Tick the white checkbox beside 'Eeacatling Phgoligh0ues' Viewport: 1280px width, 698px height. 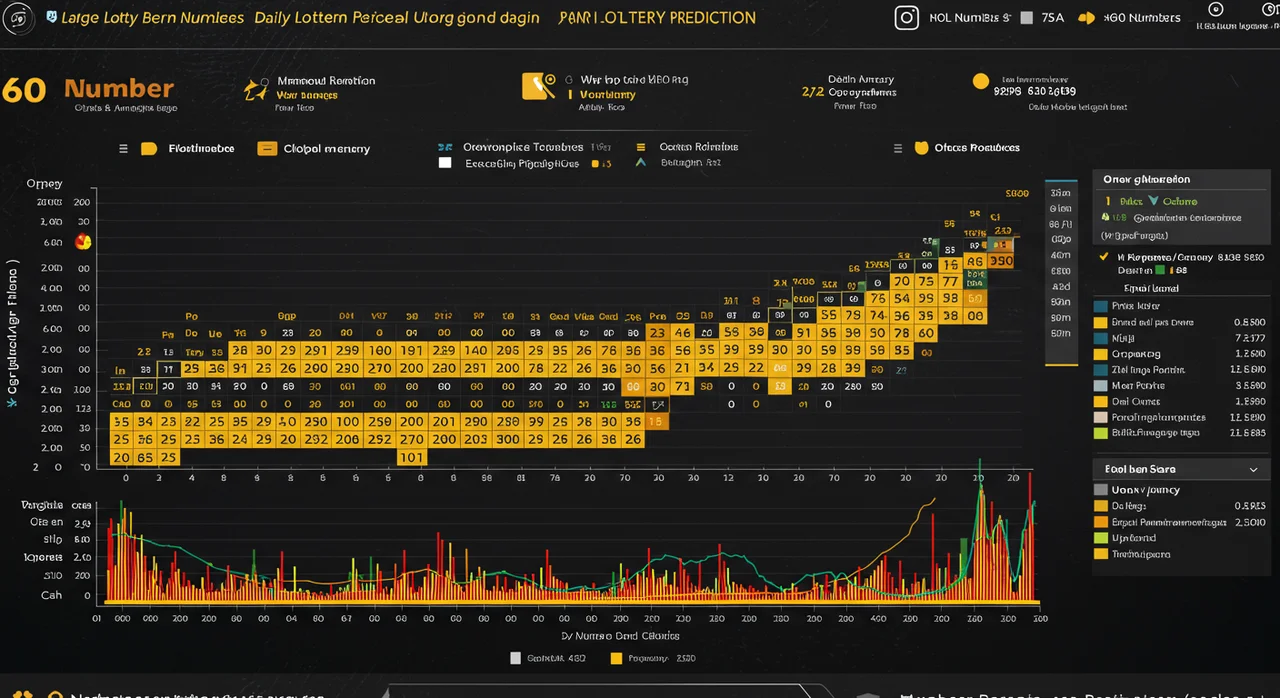tap(446, 162)
